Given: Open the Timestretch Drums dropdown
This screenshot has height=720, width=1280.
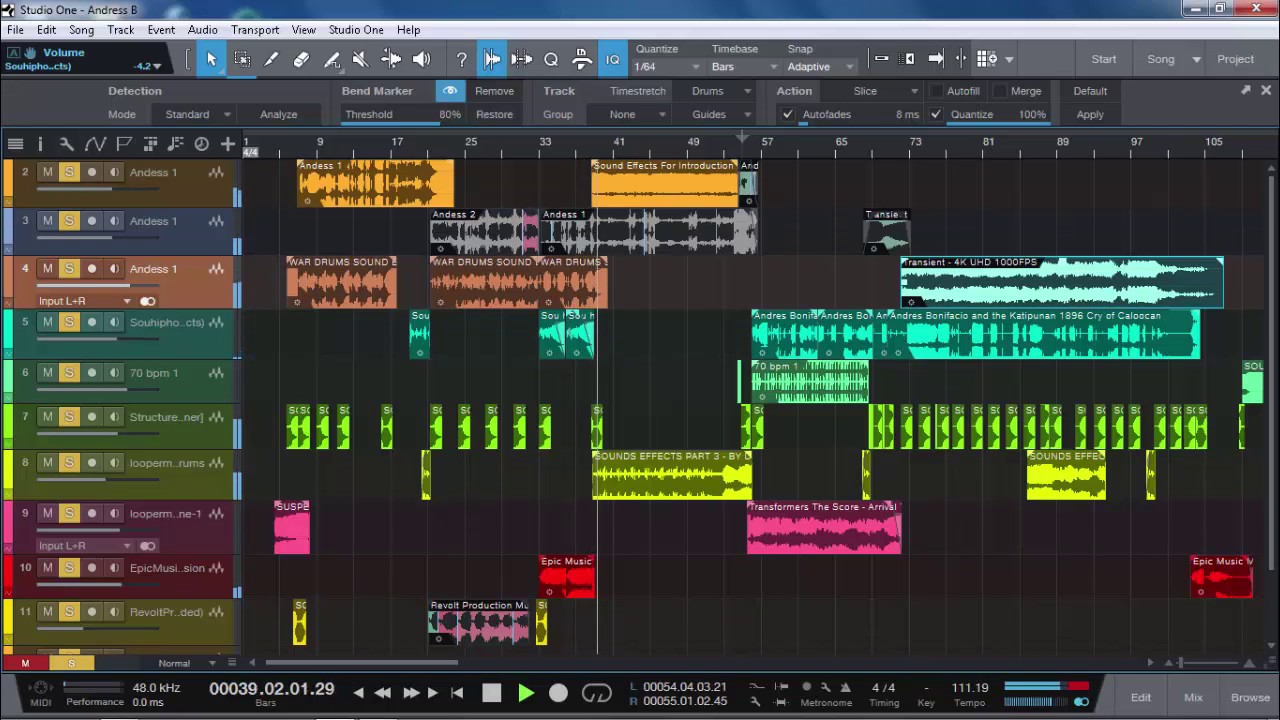Looking at the screenshot, I should [x=721, y=91].
